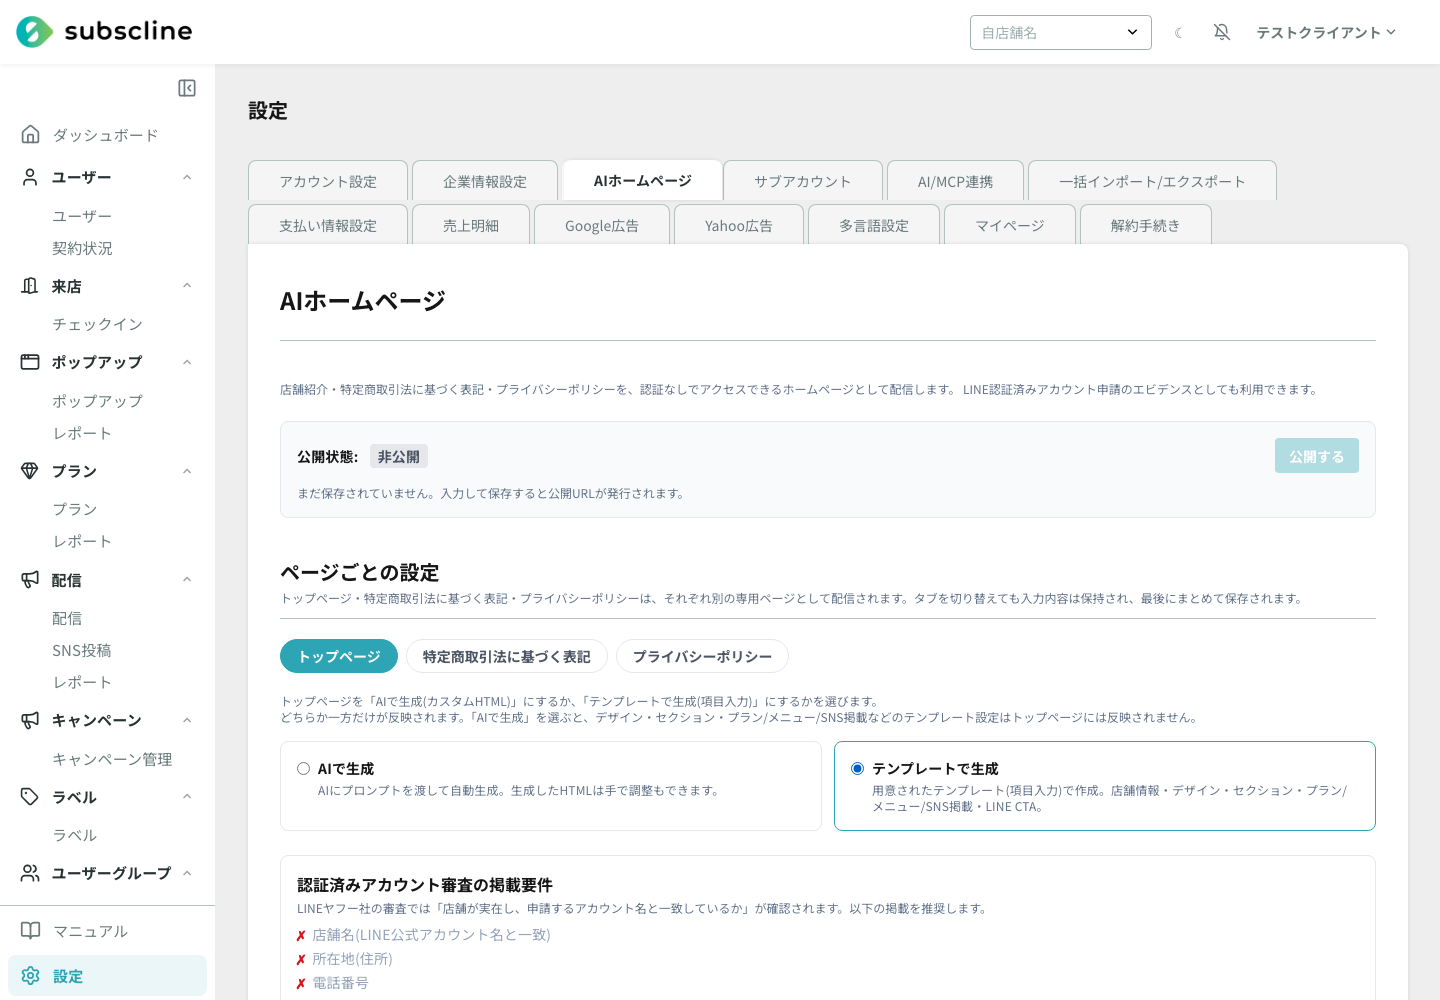Open the 一括インポート/エクスポート tab
1440x1000 pixels.
(1152, 181)
